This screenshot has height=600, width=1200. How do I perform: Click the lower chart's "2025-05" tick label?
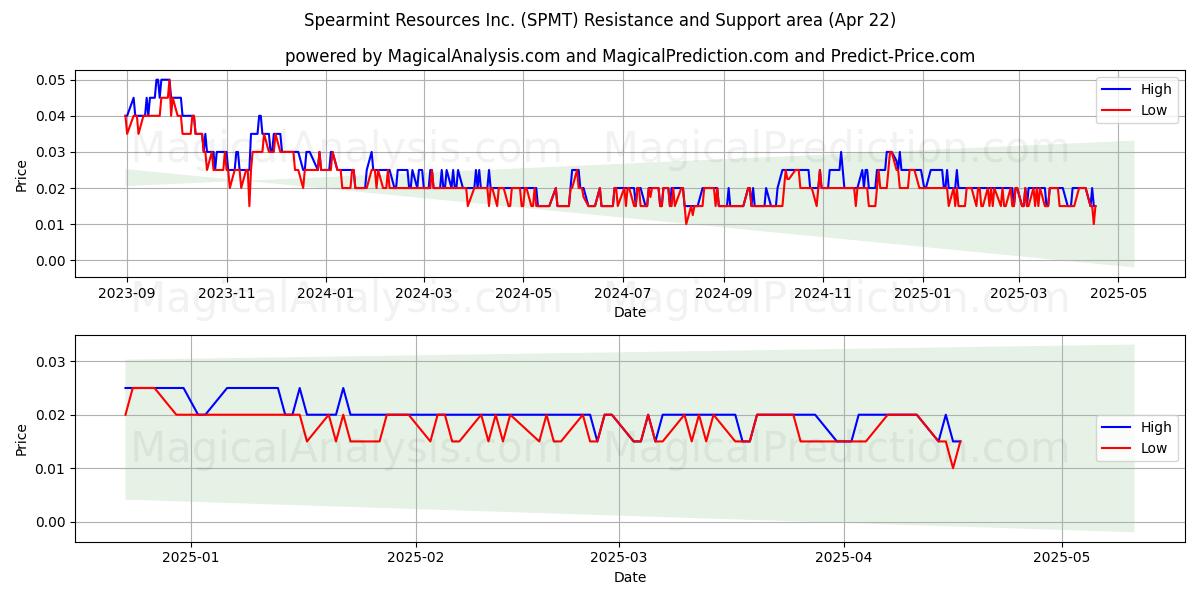pos(1062,558)
